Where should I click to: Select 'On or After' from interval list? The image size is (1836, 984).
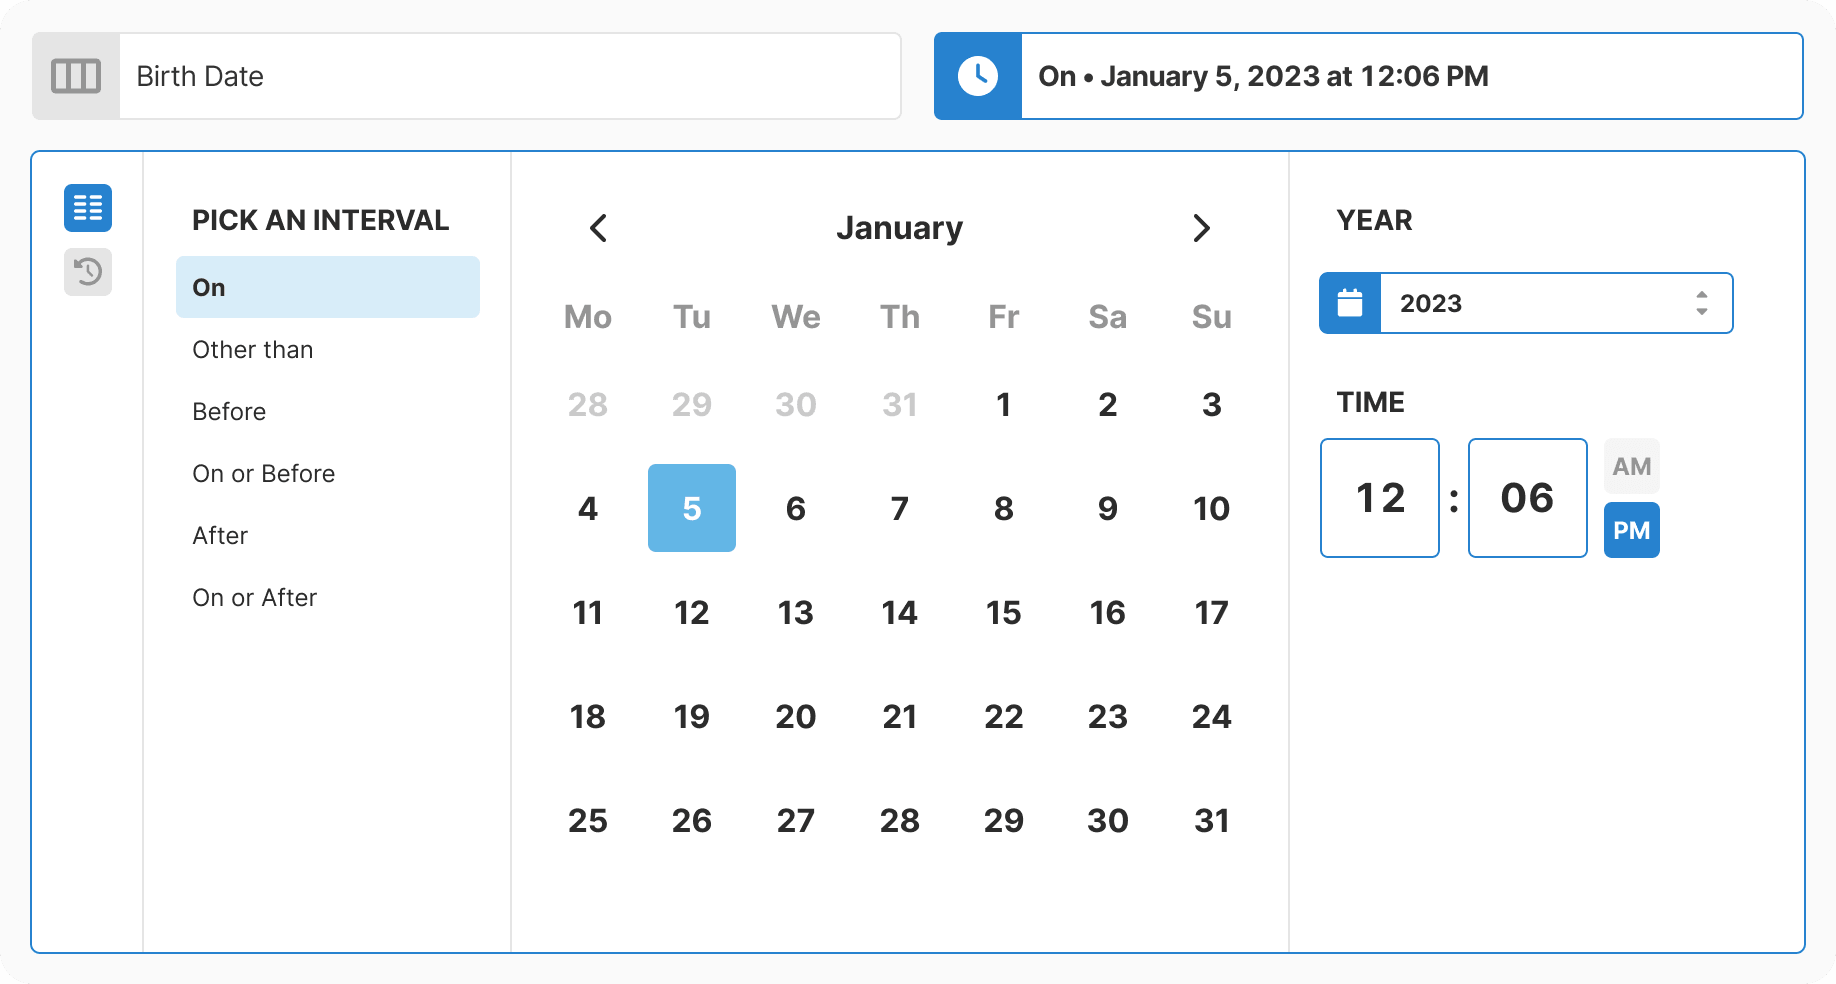[x=254, y=597]
